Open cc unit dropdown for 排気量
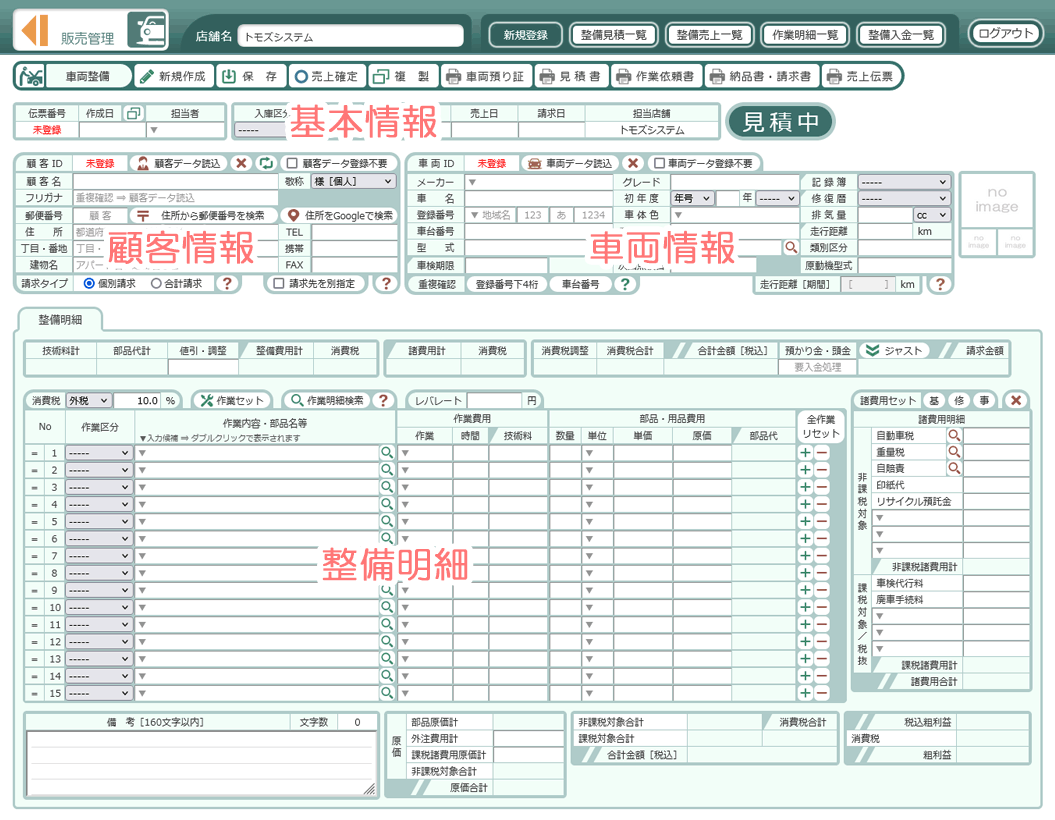 (931, 215)
